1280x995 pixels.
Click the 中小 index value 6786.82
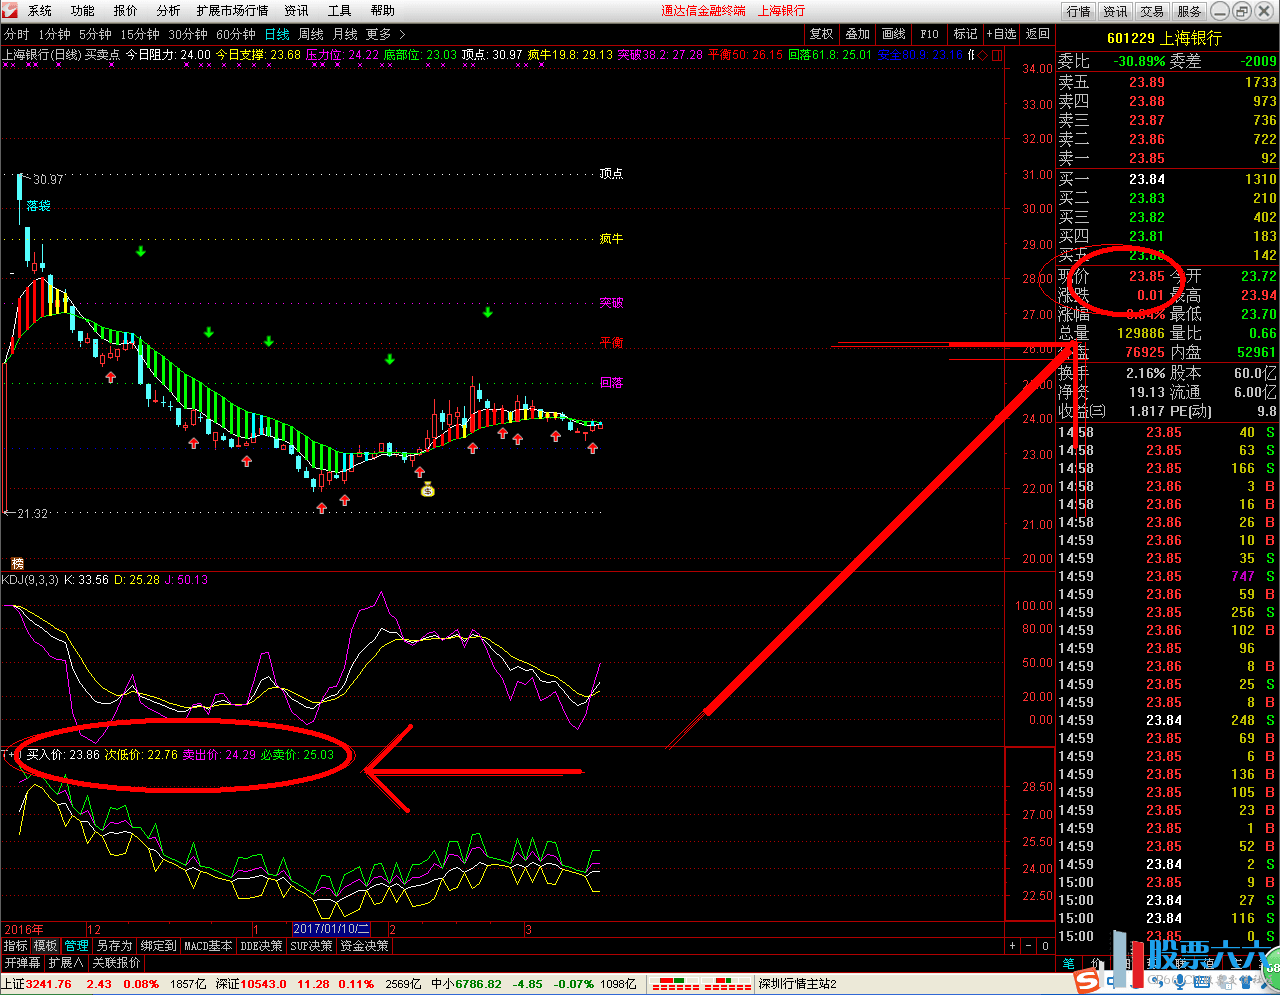(x=479, y=984)
